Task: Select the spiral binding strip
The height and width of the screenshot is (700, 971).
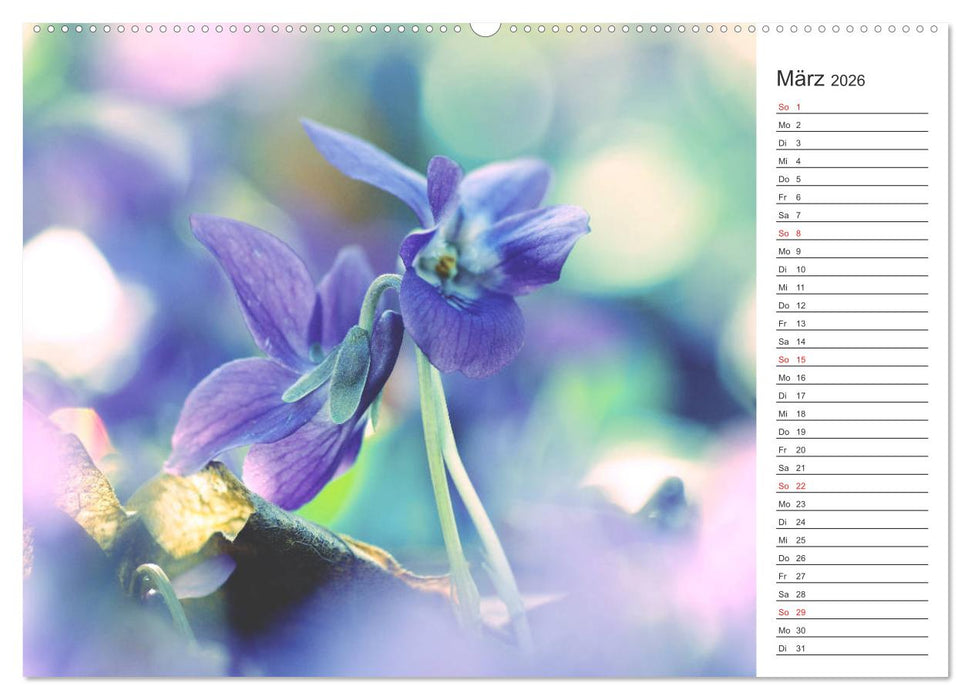Action: pos(300,31)
